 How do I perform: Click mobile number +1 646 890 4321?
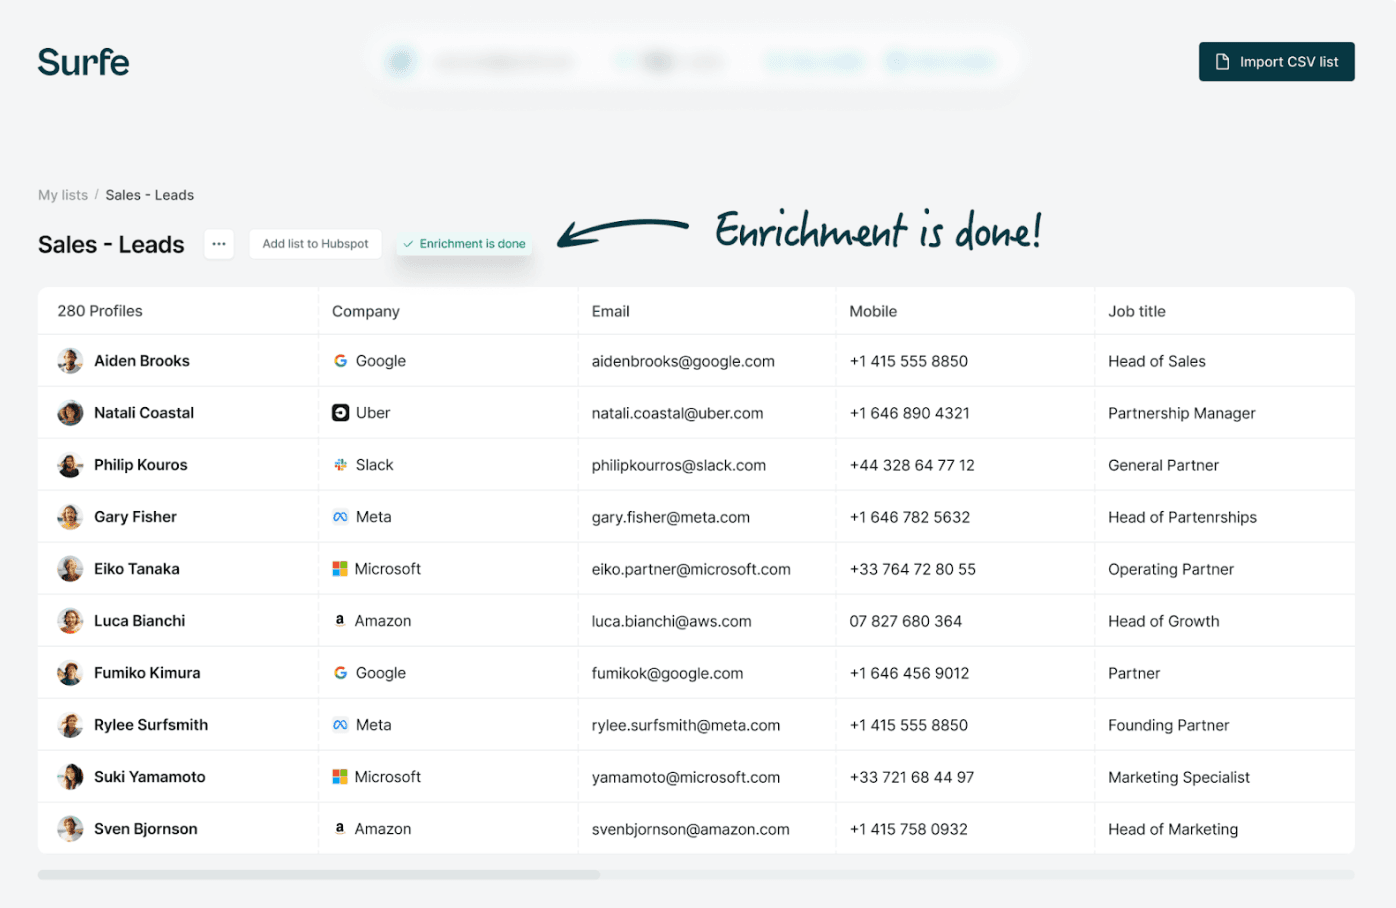[x=909, y=413]
